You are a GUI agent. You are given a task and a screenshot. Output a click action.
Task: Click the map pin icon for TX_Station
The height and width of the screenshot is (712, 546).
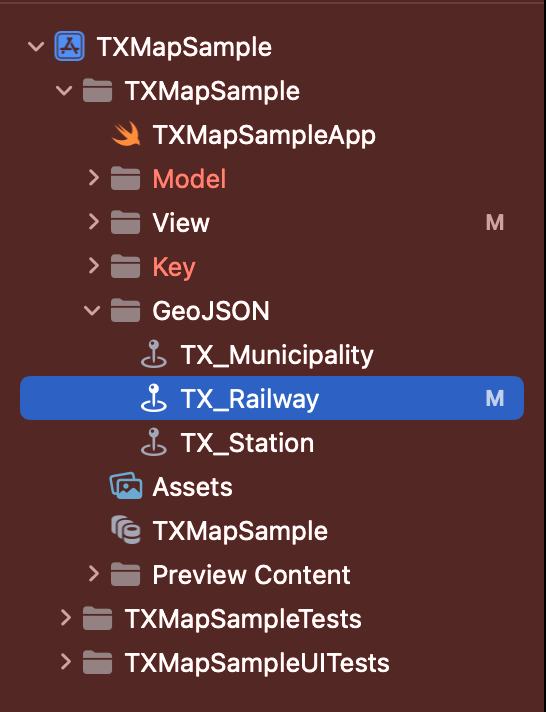click(x=154, y=442)
